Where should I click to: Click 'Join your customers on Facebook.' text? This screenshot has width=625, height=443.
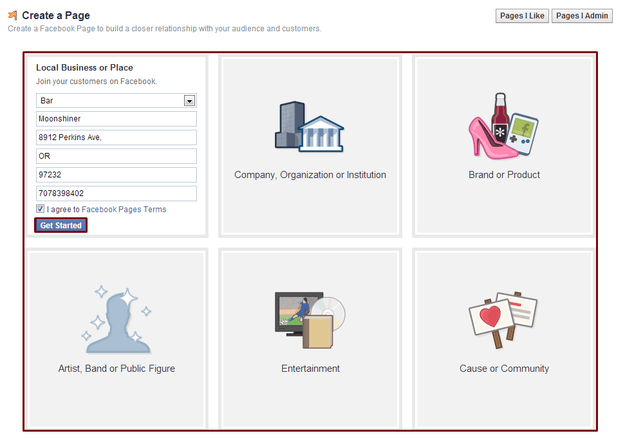coord(96,81)
